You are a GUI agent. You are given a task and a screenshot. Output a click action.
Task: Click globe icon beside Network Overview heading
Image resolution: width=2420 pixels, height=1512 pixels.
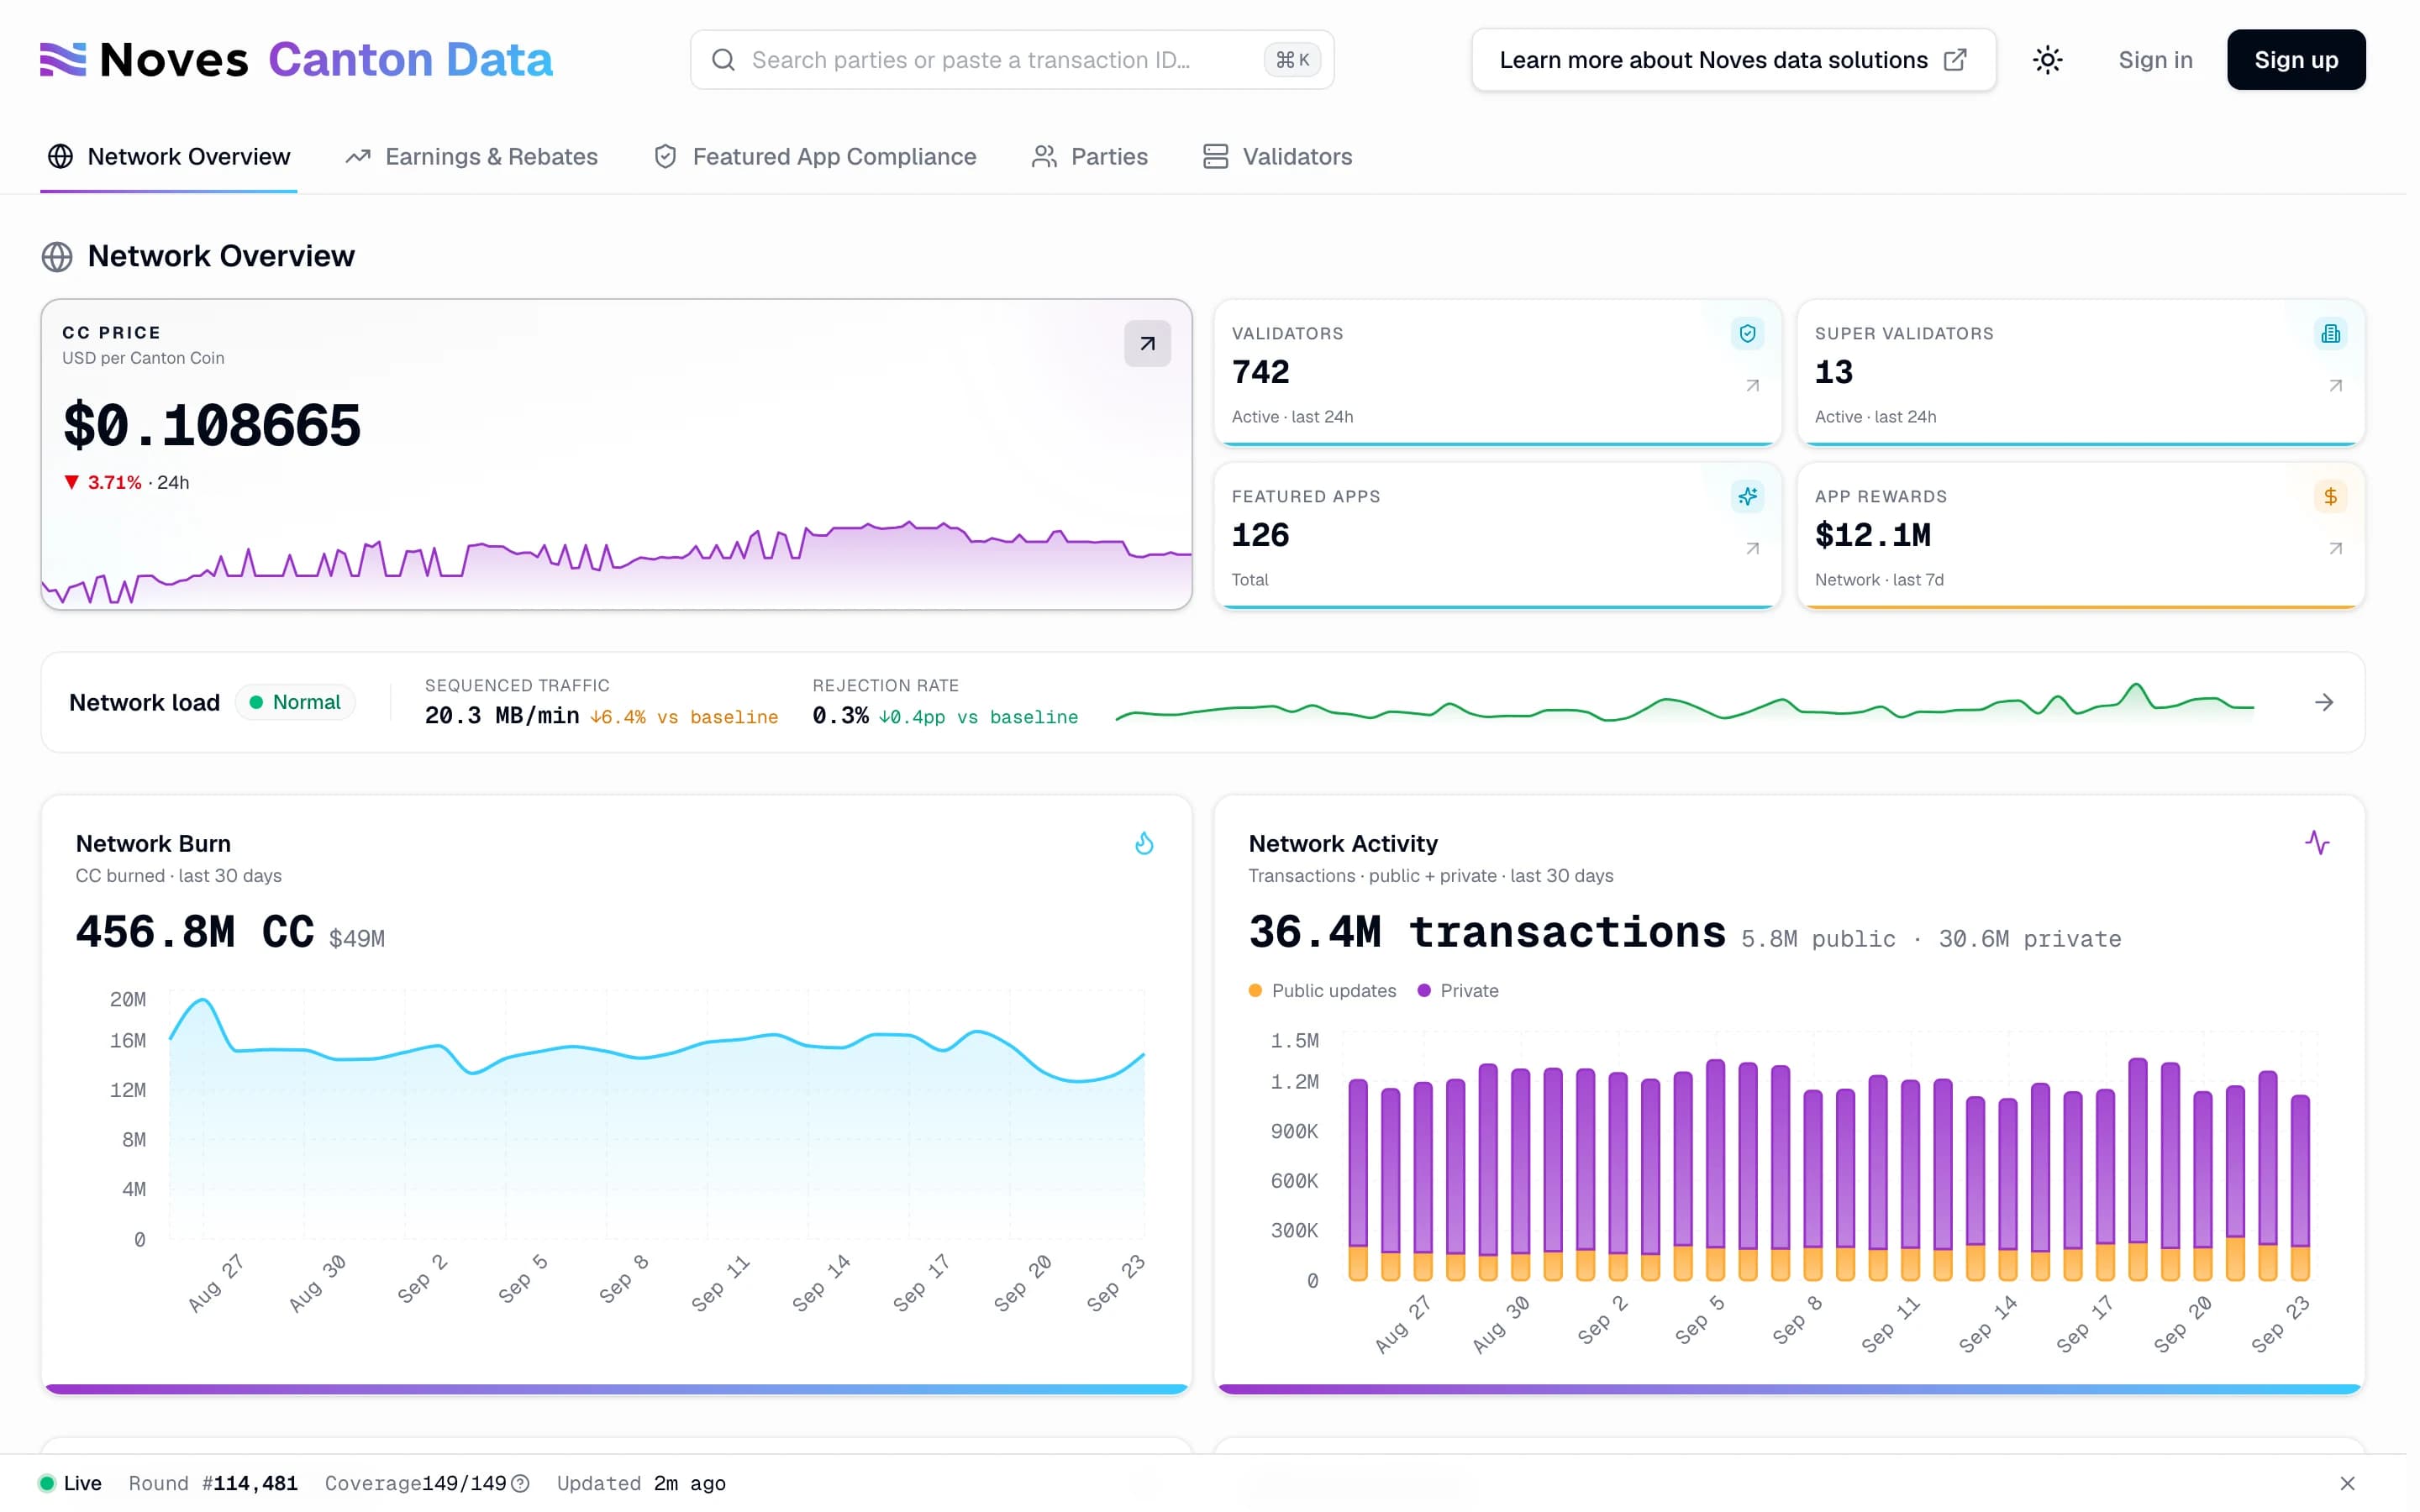click(x=57, y=257)
